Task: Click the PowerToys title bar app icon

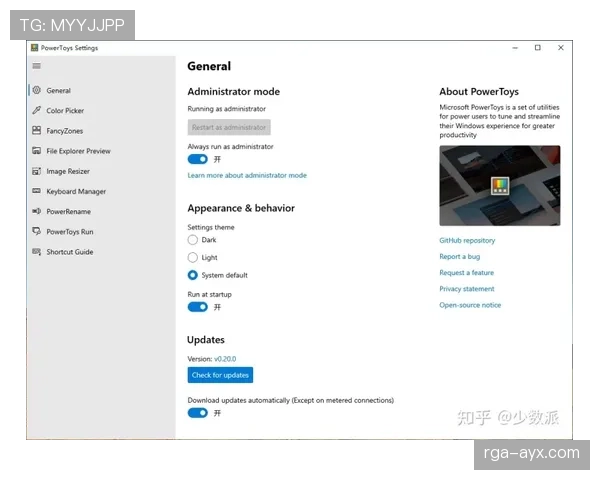Action: pyautogui.click(x=34, y=47)
